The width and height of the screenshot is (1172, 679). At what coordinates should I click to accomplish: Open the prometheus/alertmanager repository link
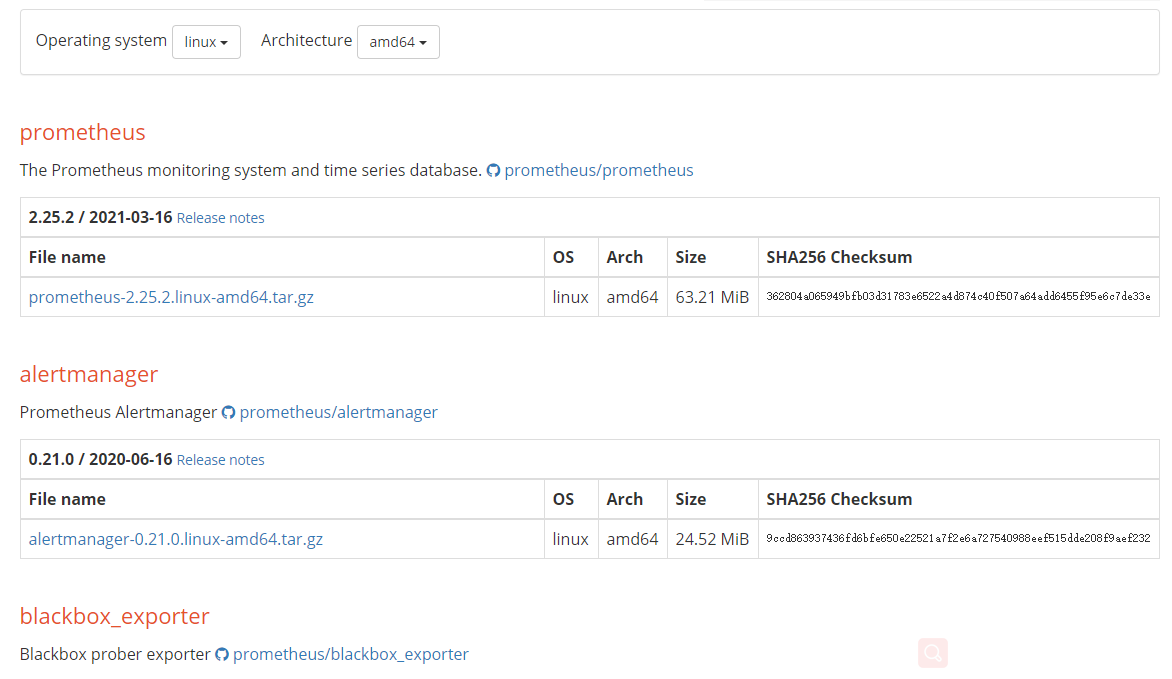click(339, 412)
